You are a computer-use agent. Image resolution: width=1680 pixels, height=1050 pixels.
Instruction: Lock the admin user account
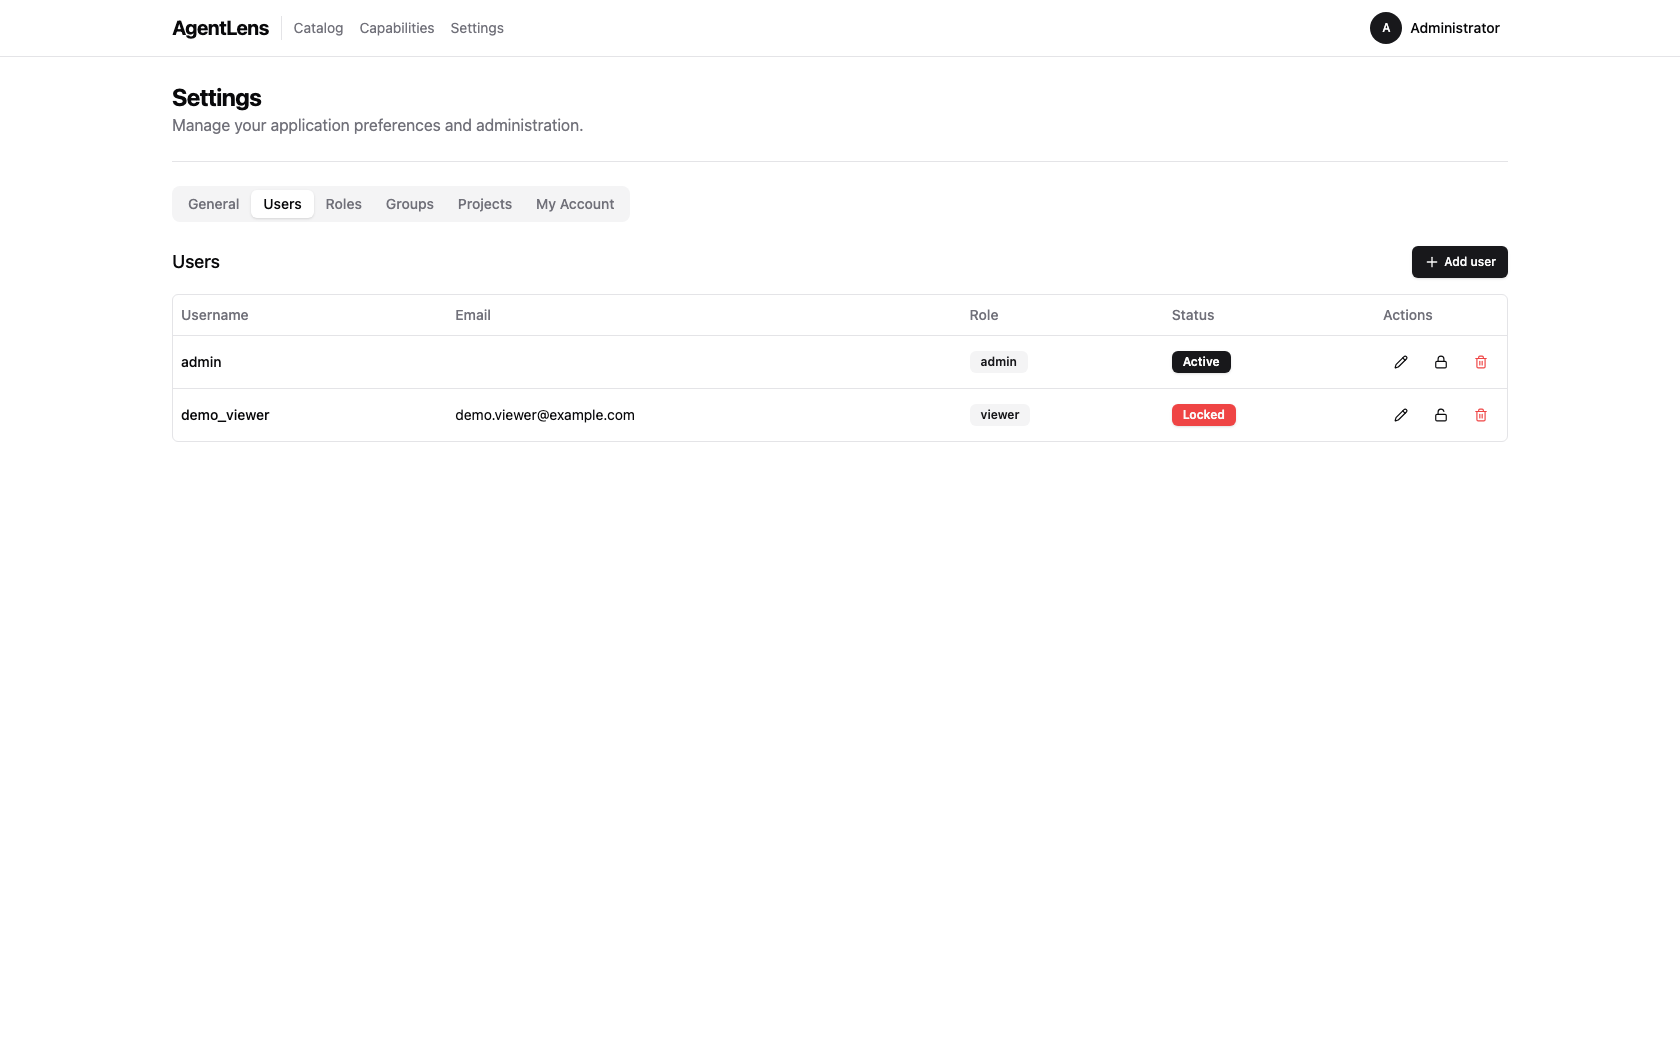(1440, 362)
